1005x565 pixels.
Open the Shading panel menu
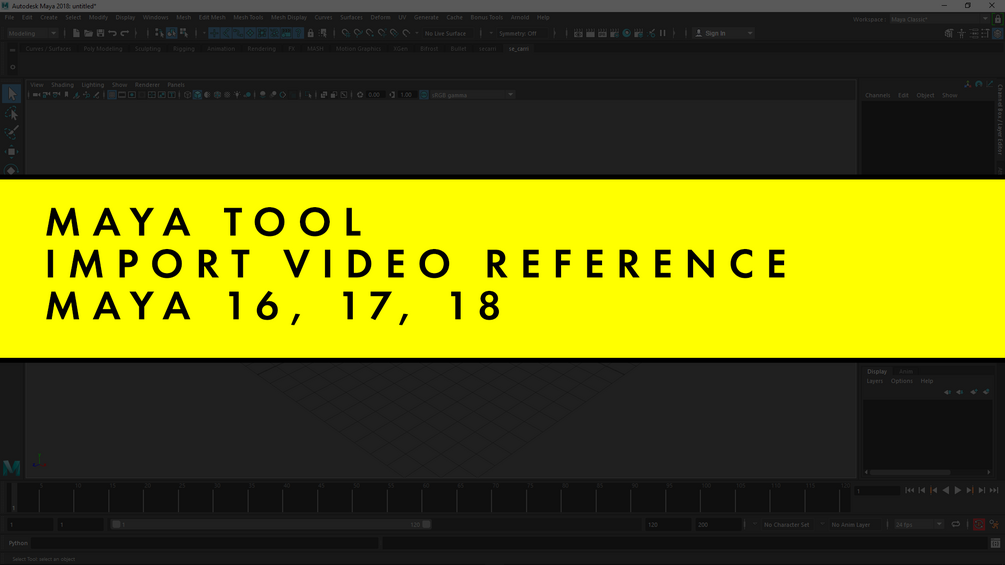click(62, 85)
